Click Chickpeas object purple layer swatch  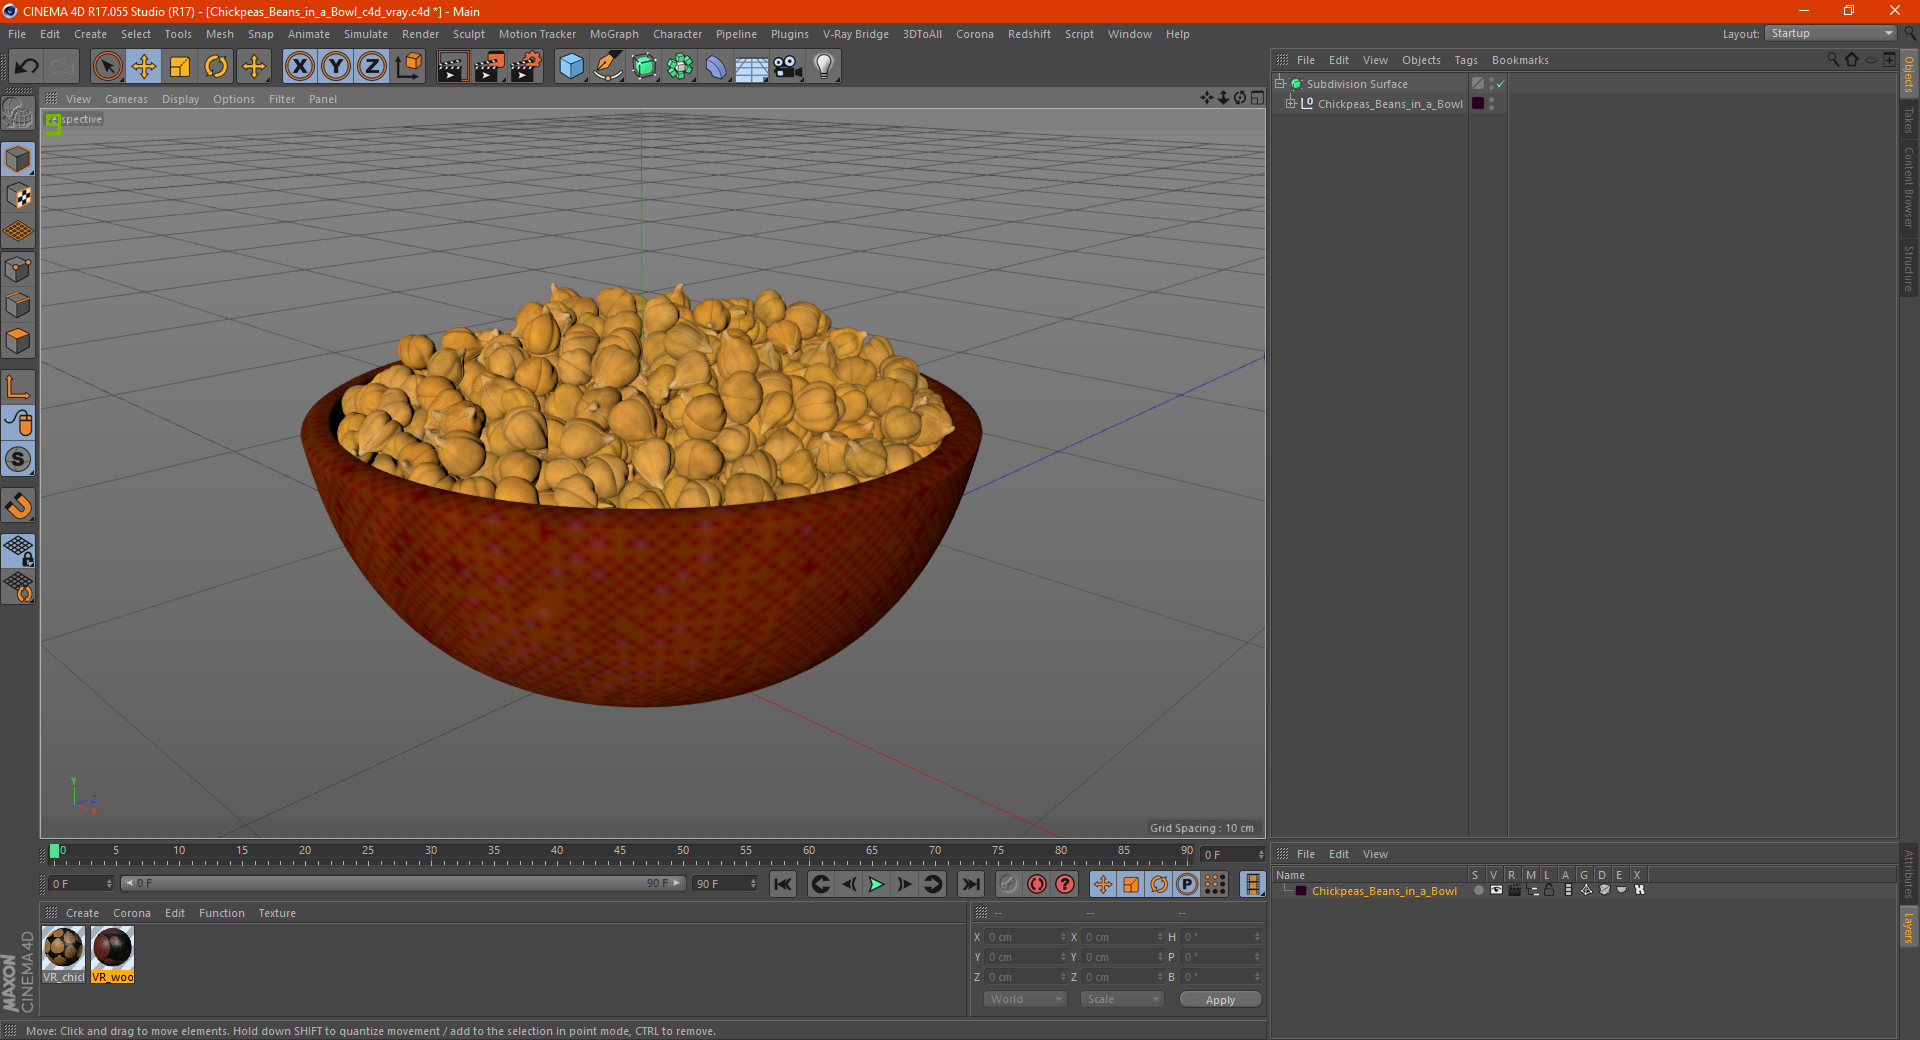tap(1478, 103)
